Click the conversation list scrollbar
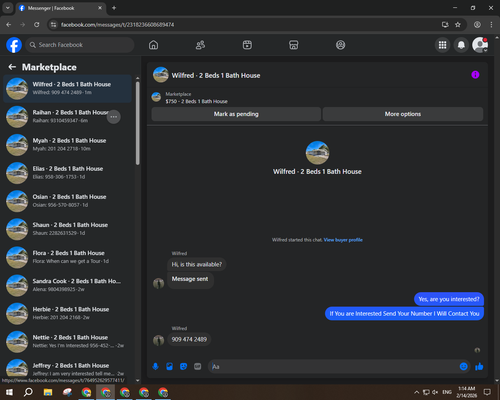This screenshot has width=500, height=400. [138, 123]
